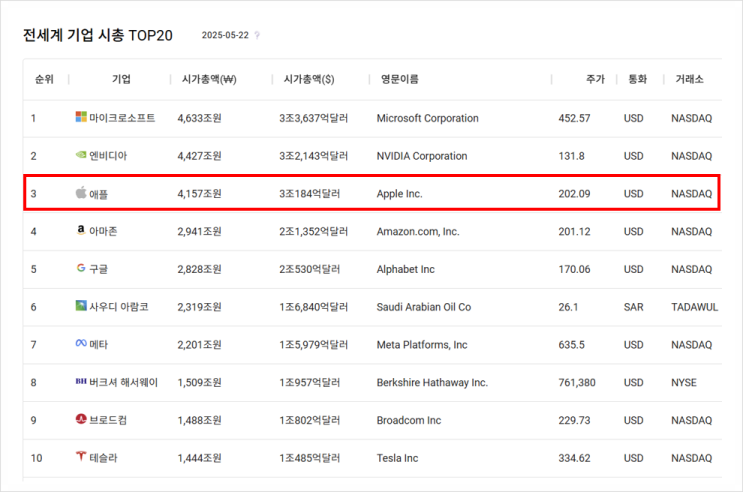Sort by the 기업 column header
Image resolution: width=743 pixels, height=492 pixels.
(x=121, y=79)
